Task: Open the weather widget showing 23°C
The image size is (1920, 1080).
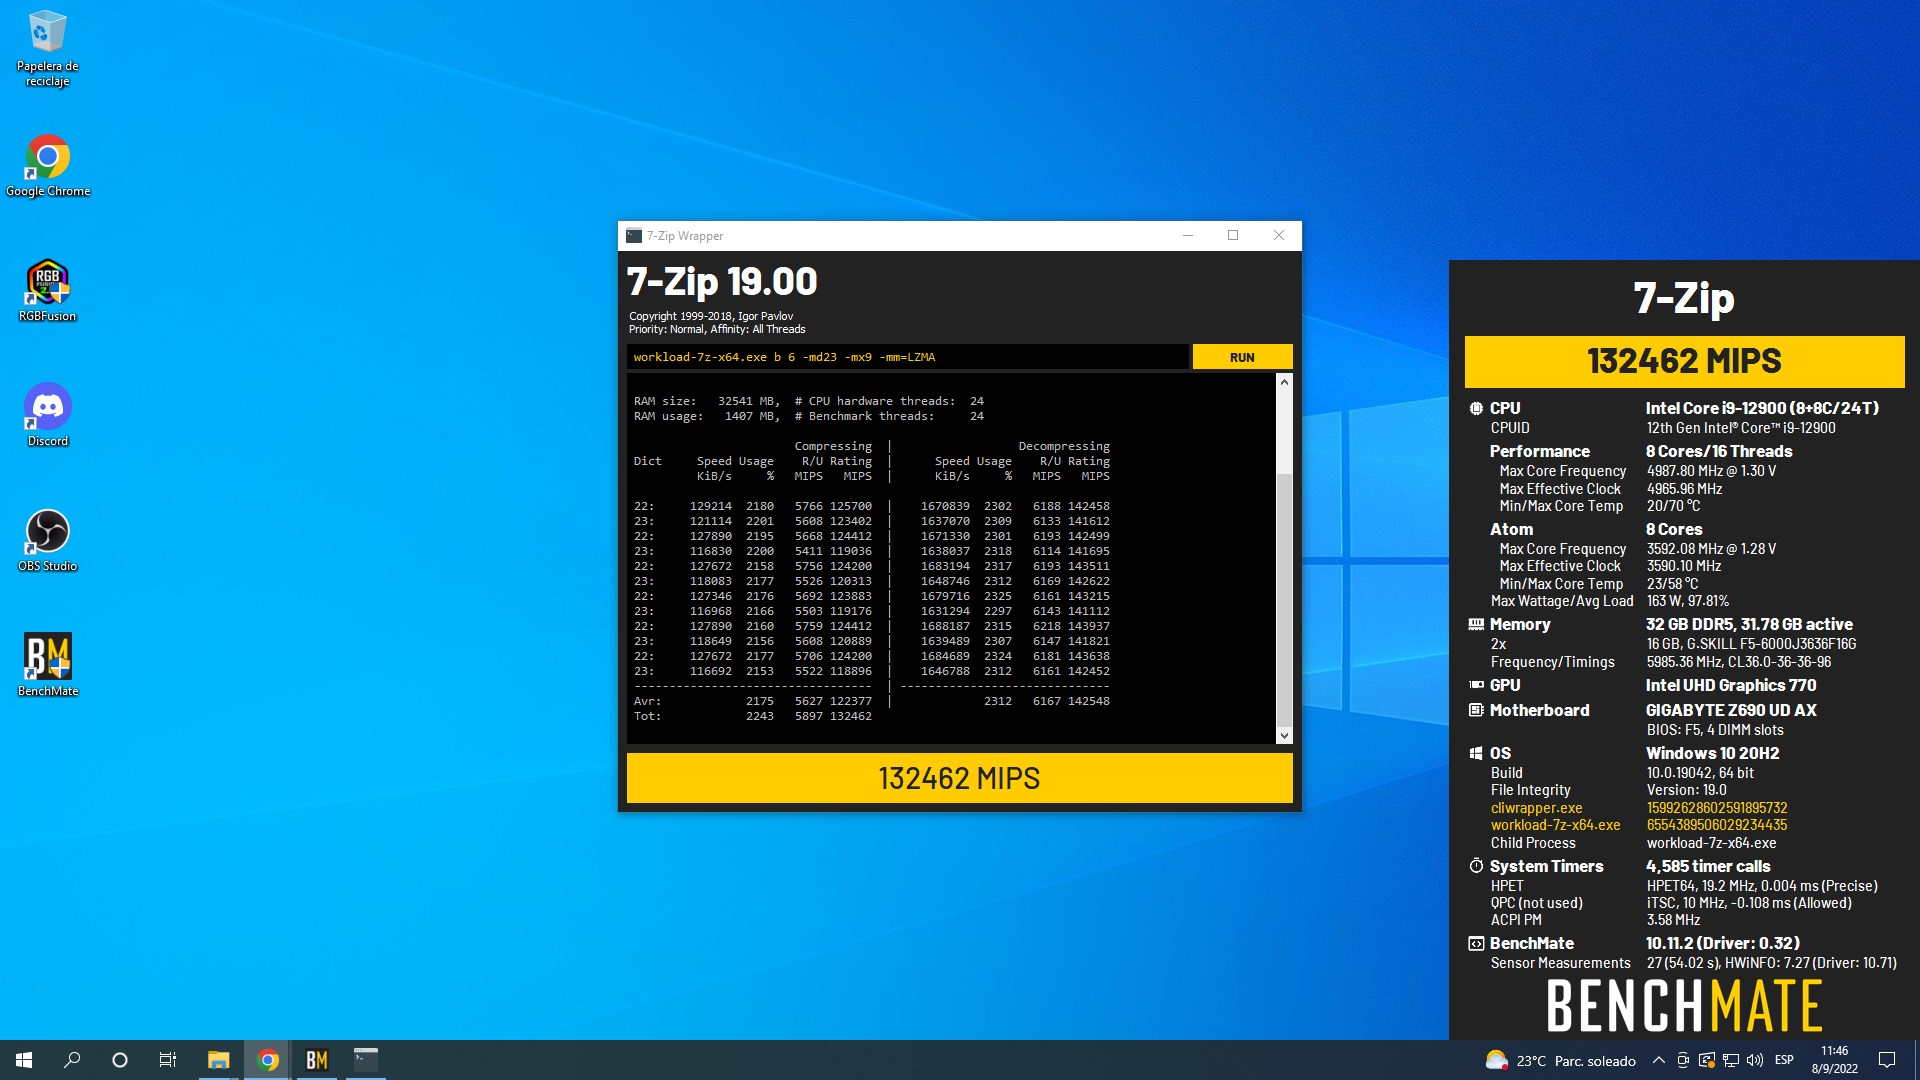Action: coord(1561,1060)
